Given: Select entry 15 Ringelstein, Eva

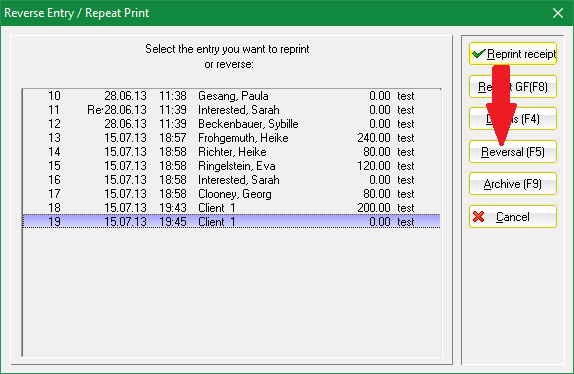Looking at the screenshot, I should (231, 166).
